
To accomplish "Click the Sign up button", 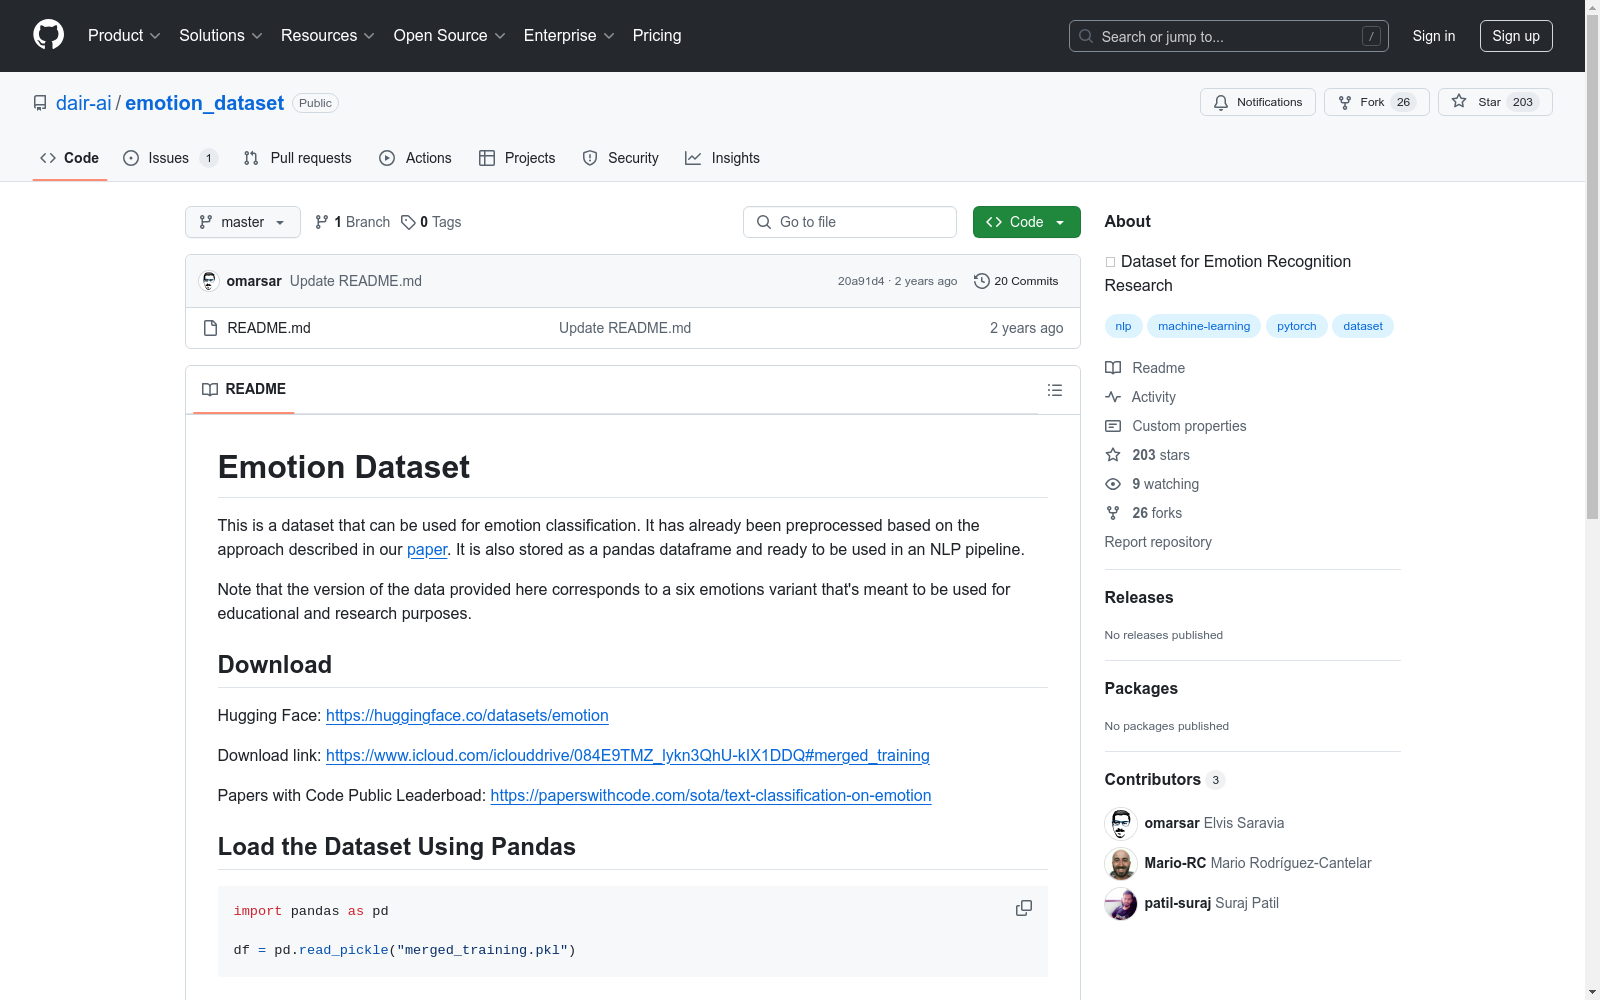I will point(1516,36).
